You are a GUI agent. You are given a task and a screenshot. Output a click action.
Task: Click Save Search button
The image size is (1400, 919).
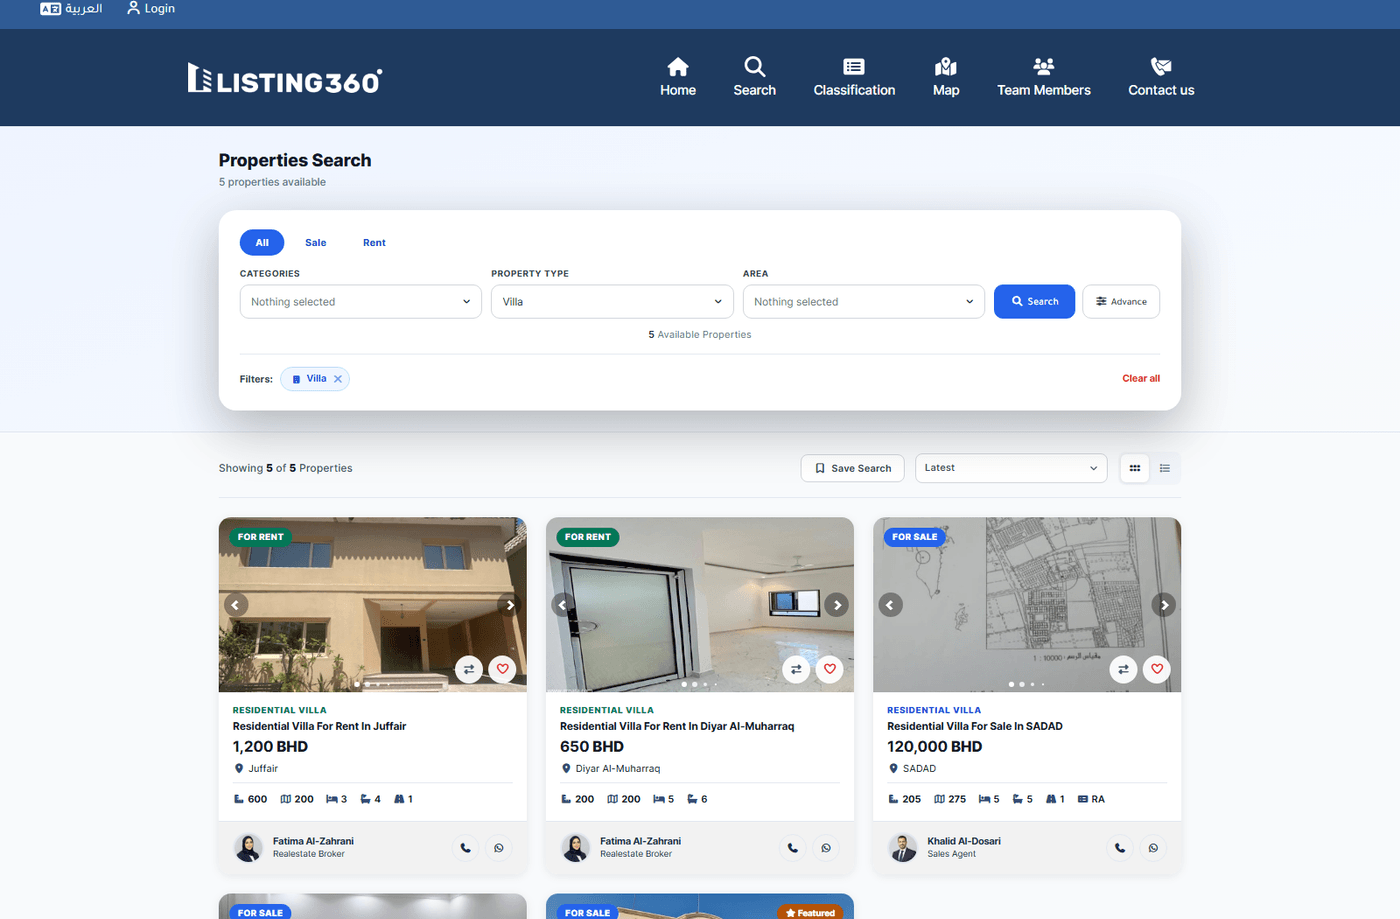(853, 468)
